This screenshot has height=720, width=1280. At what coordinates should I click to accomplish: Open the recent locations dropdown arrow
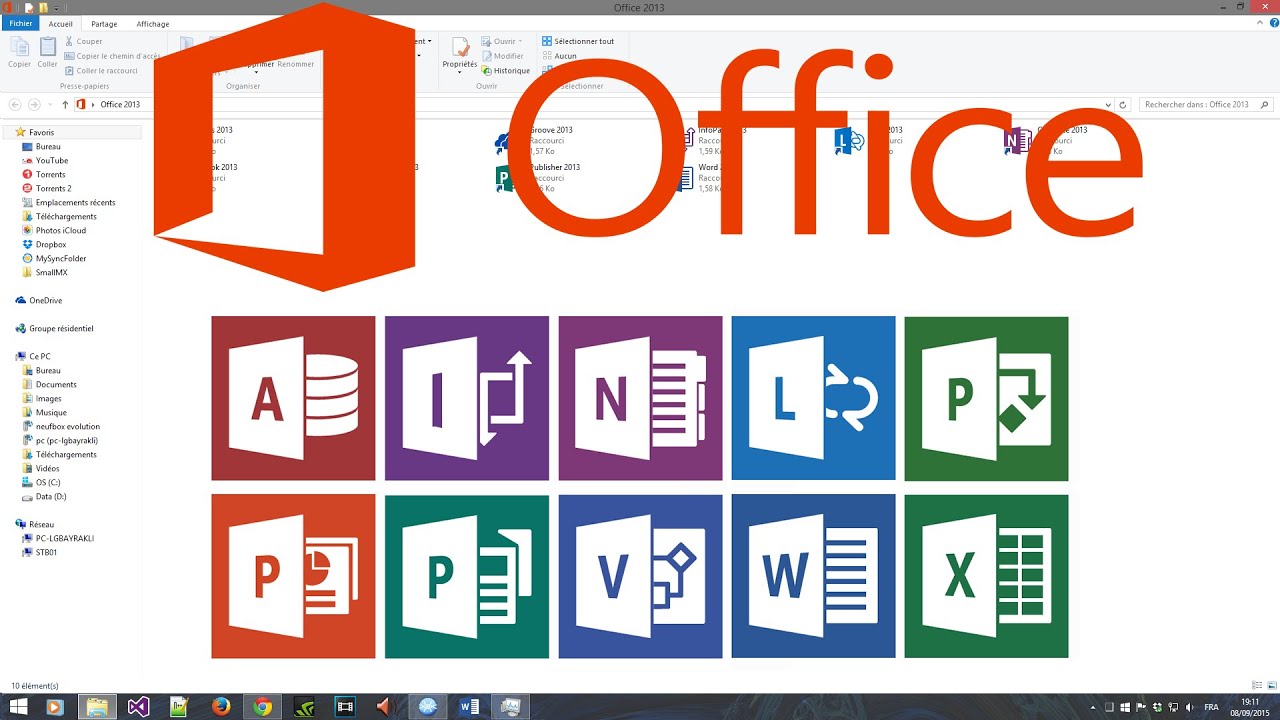(x=48, y=104)
